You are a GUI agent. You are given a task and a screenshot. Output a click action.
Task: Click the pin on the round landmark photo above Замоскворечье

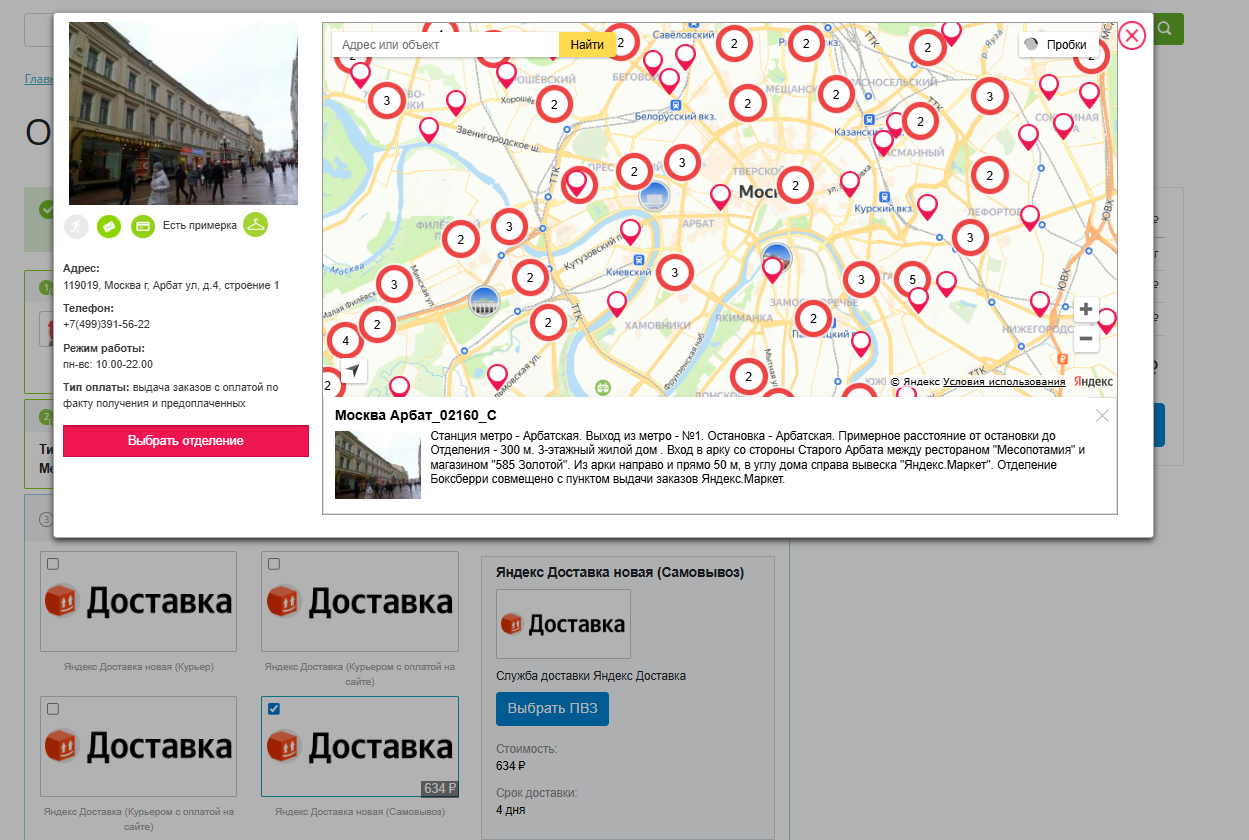pyautogui.click(x=773, y=268)
